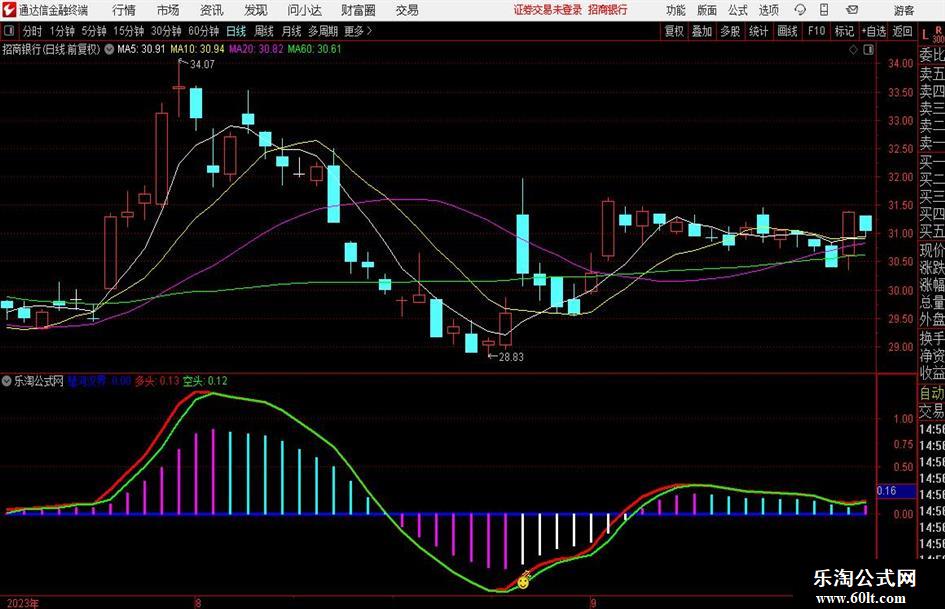Open the mail envelope icon

click(x=852, y=10)
